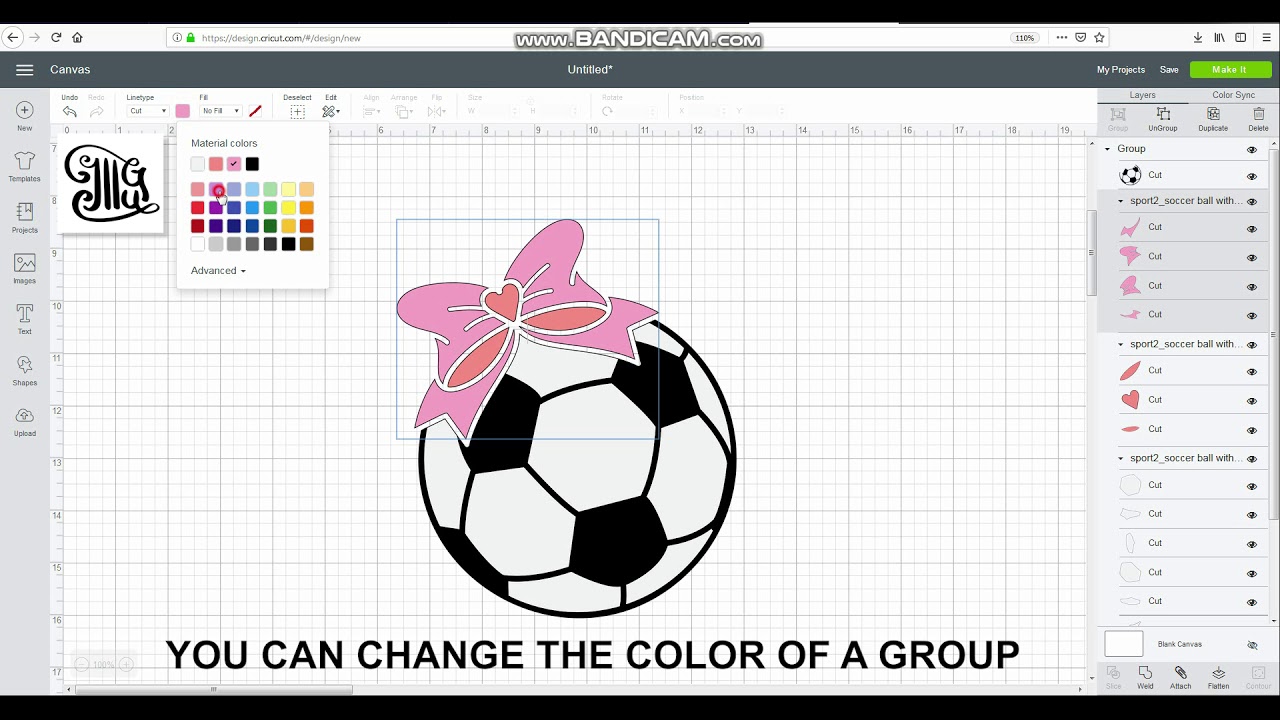This screenshot has height=720, width=1280.
Task: Select the black material color swatch
Action: coord(252,164)
